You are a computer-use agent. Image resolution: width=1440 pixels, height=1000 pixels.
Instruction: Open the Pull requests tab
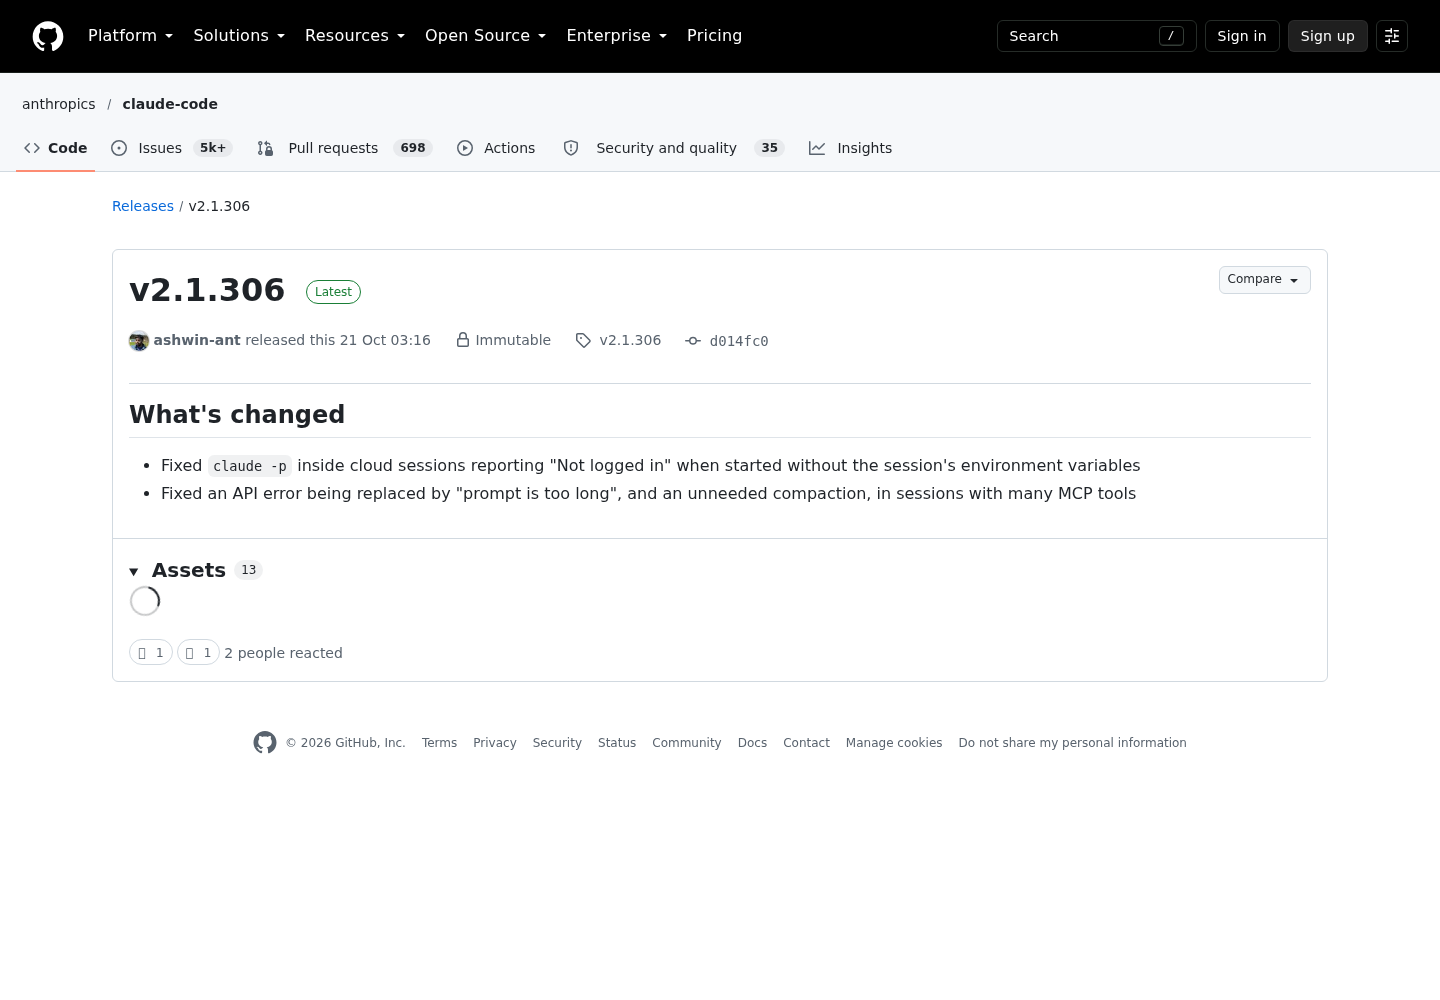[x=344, y=148]
